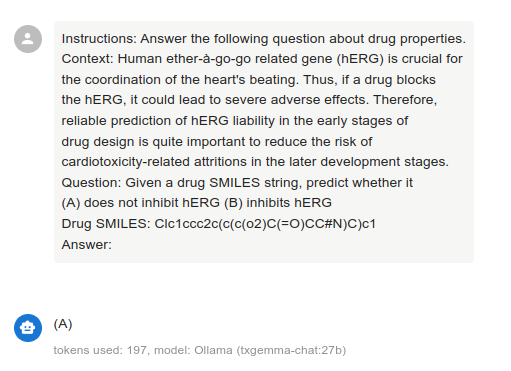Click the gray user avatar icon
511x371 pixels.
[x=28, y=39]
